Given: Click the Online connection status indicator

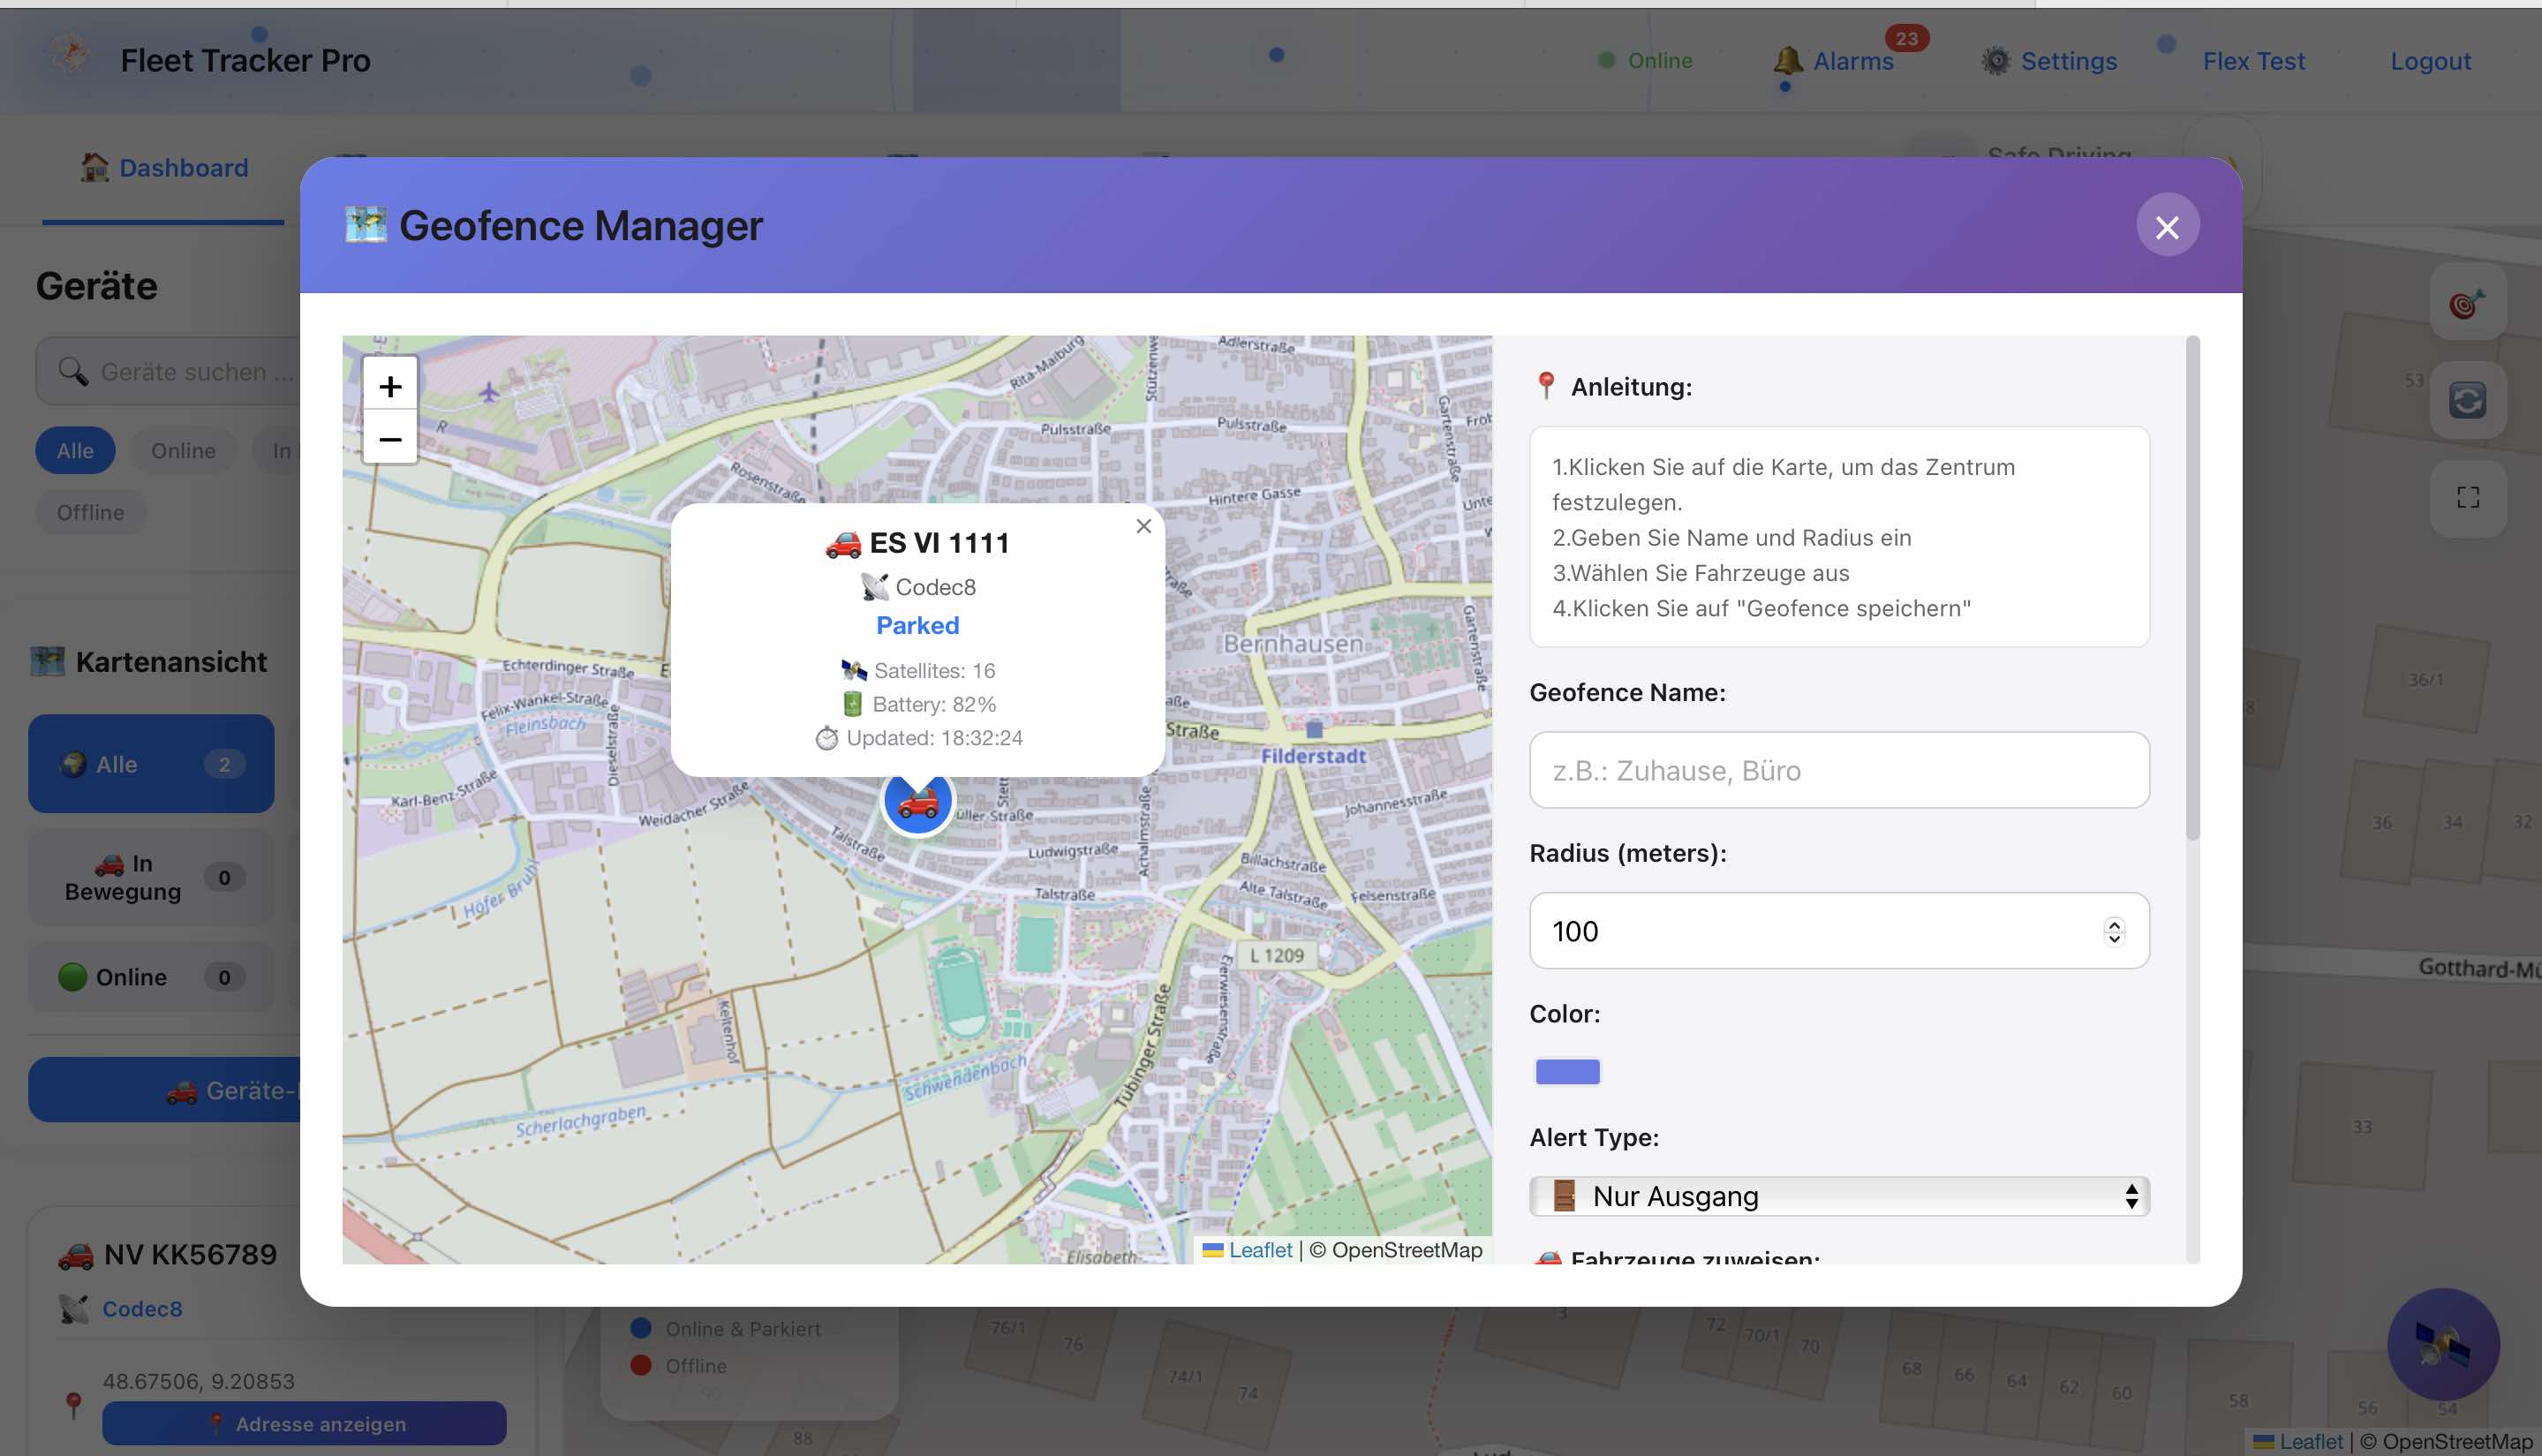Looking at the screenshot, I should pyautogui.click(x=1645, y=61).
